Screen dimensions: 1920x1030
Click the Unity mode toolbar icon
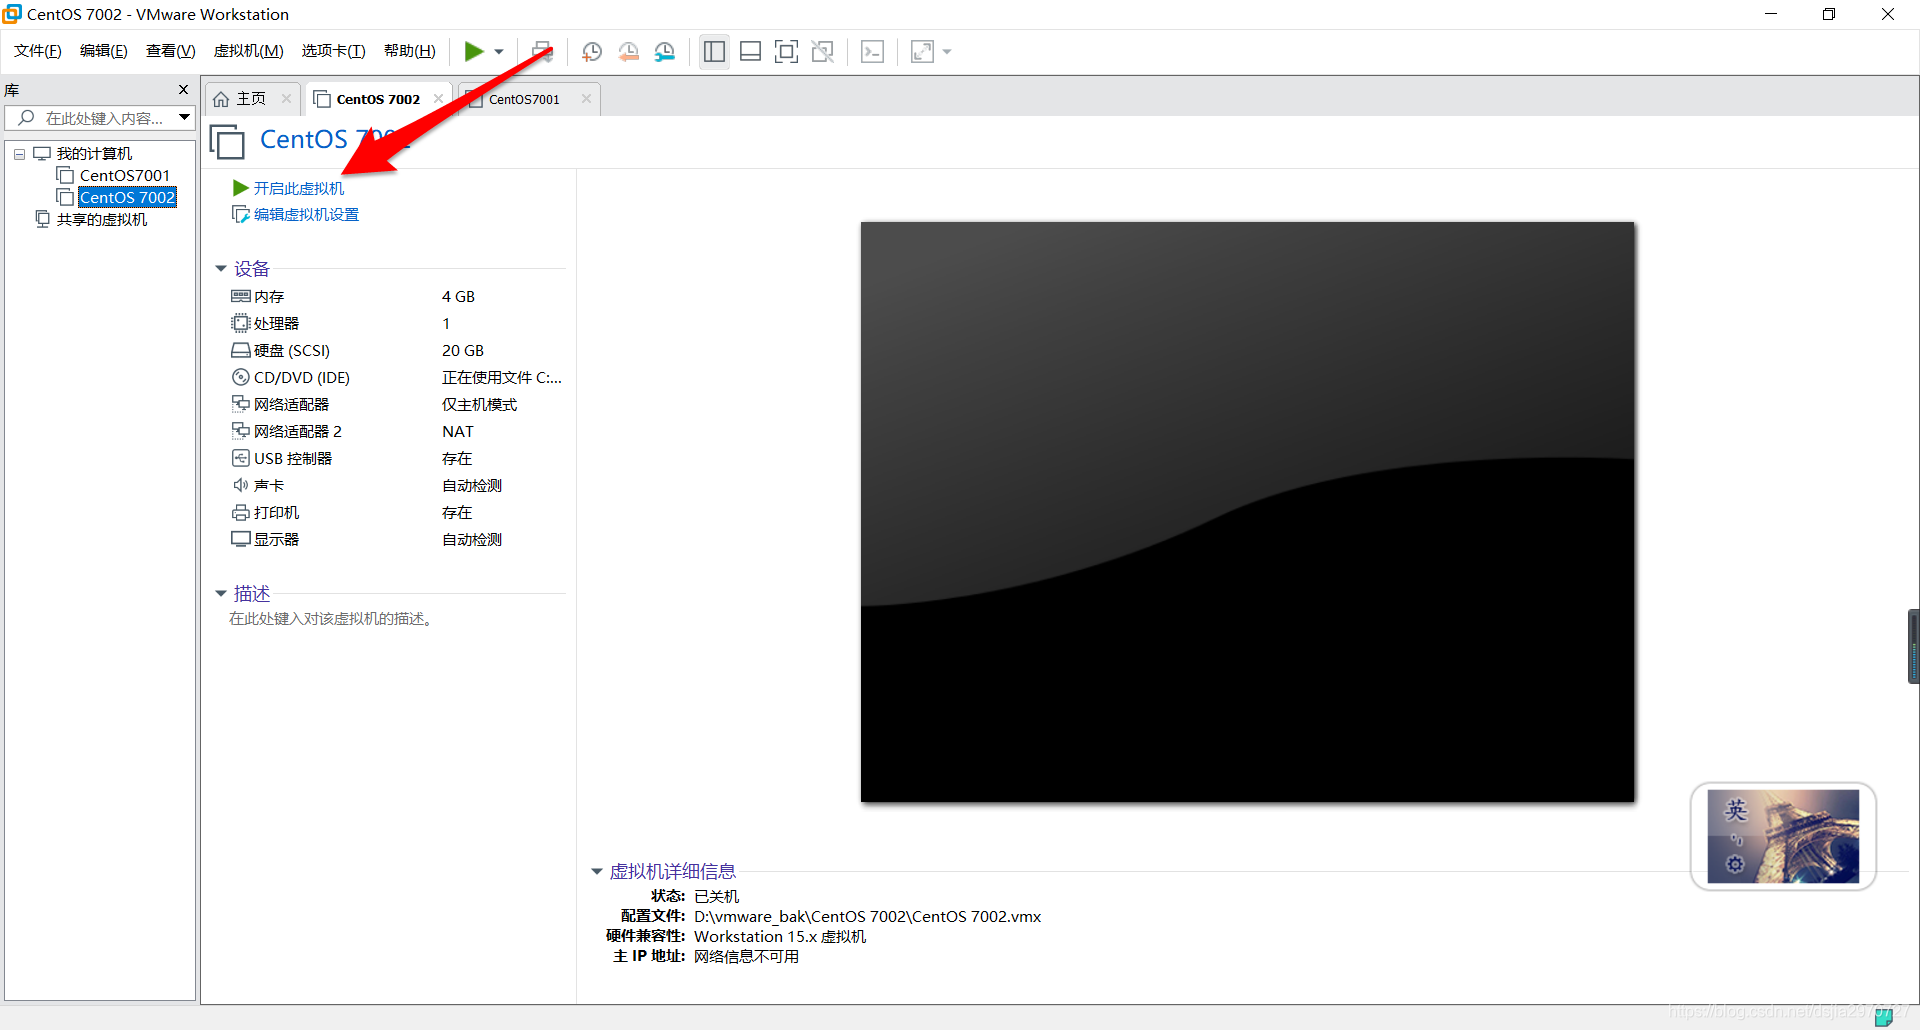pyautogui.click(x=823, y=51)
